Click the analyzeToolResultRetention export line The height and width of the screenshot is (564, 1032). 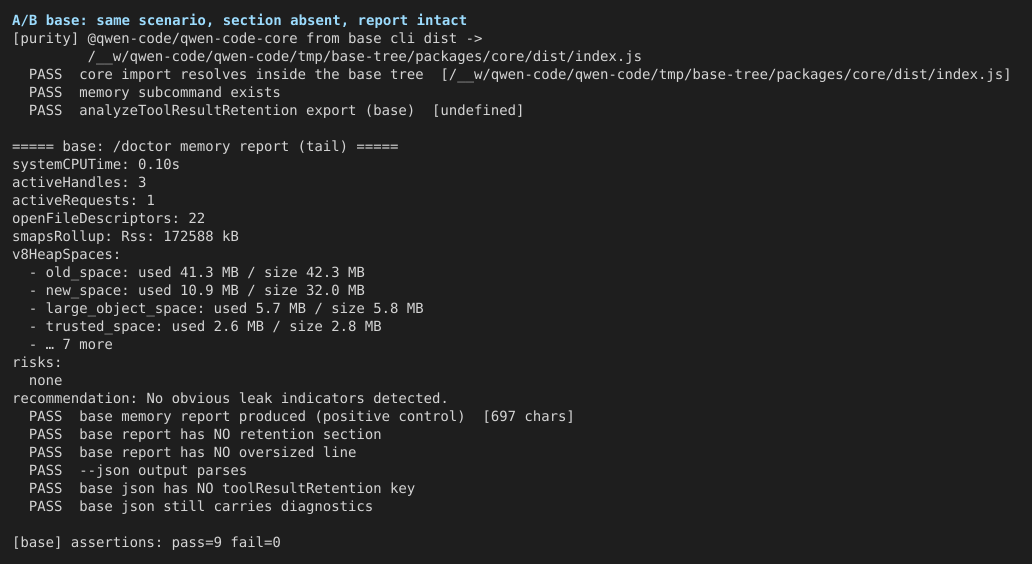point(276,111)
